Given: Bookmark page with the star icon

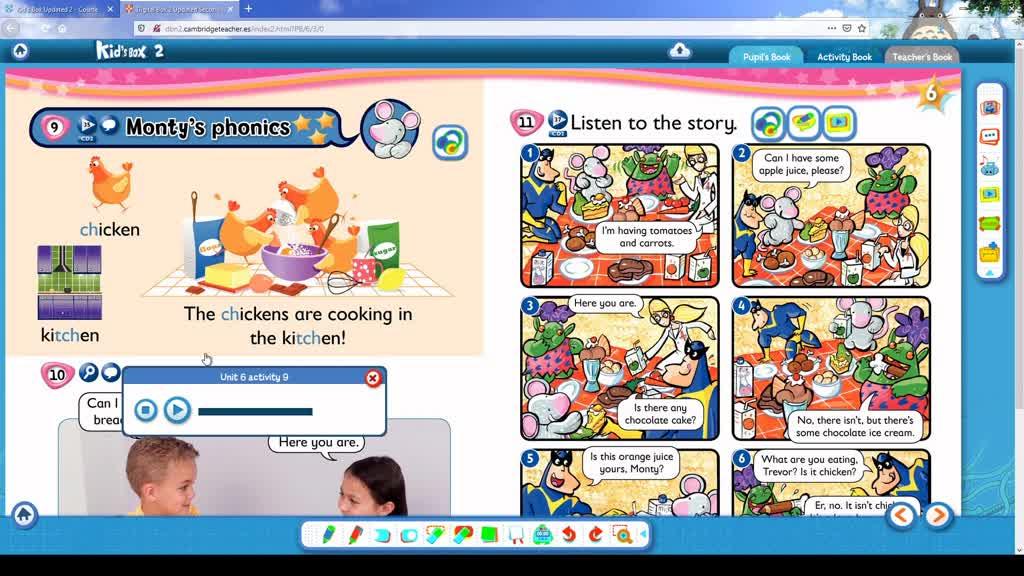Looking at the screenshot, I should [x=861, y=28].
